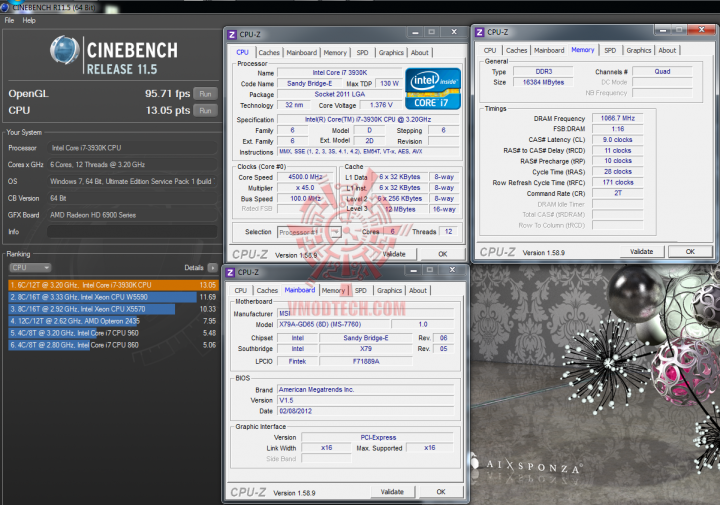
Task: Select ranking row Intel Core i7-3930K CPU
Action: 113,285
